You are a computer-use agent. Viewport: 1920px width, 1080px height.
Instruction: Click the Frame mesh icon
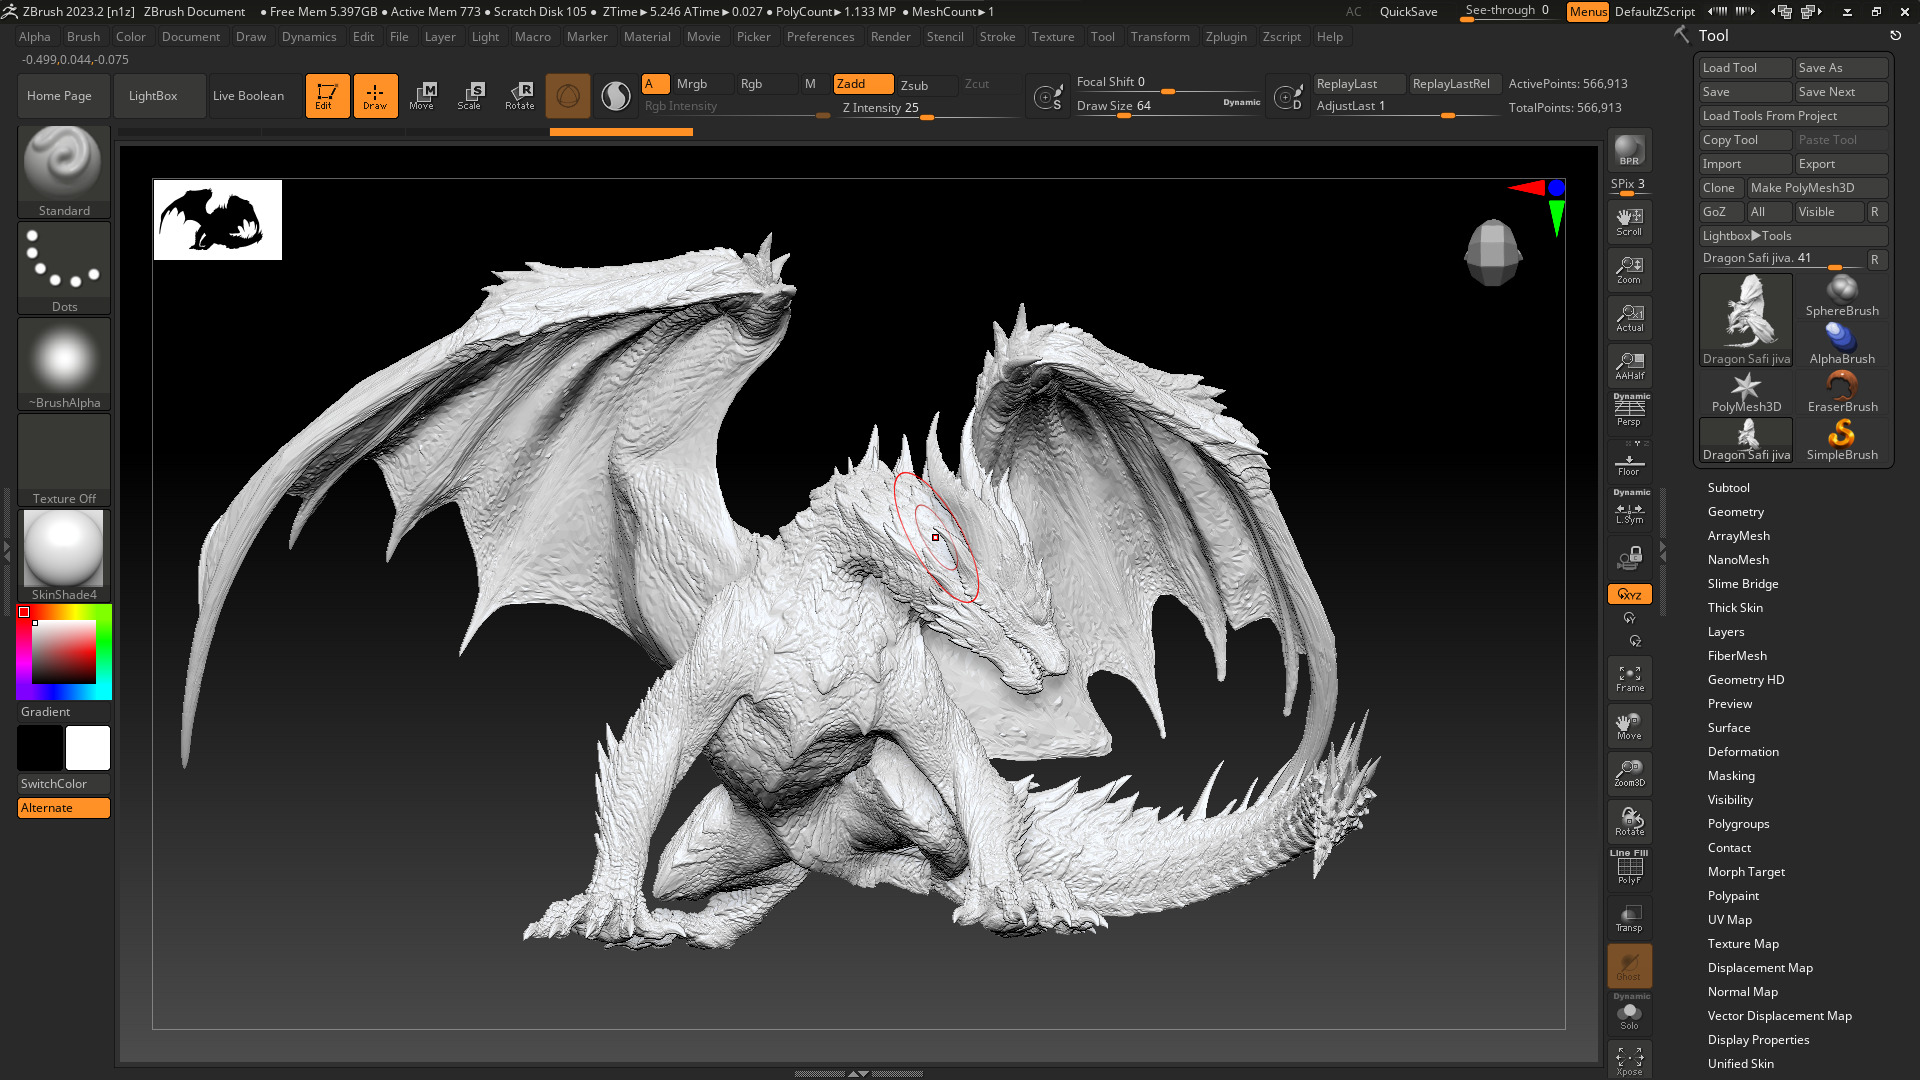tap(1629, 678)
